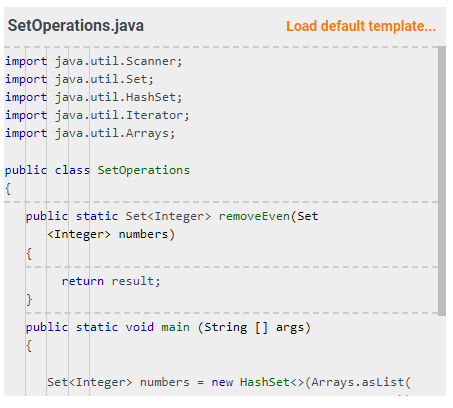Click on import java.util.HashSet line
This screenshot has width=453, height=408.
[94, 97]
